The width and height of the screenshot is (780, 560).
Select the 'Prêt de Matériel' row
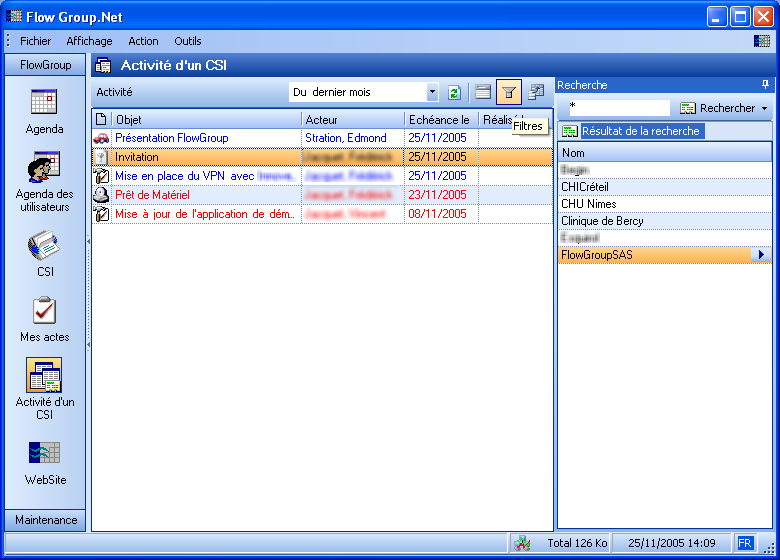coord(200,195)
